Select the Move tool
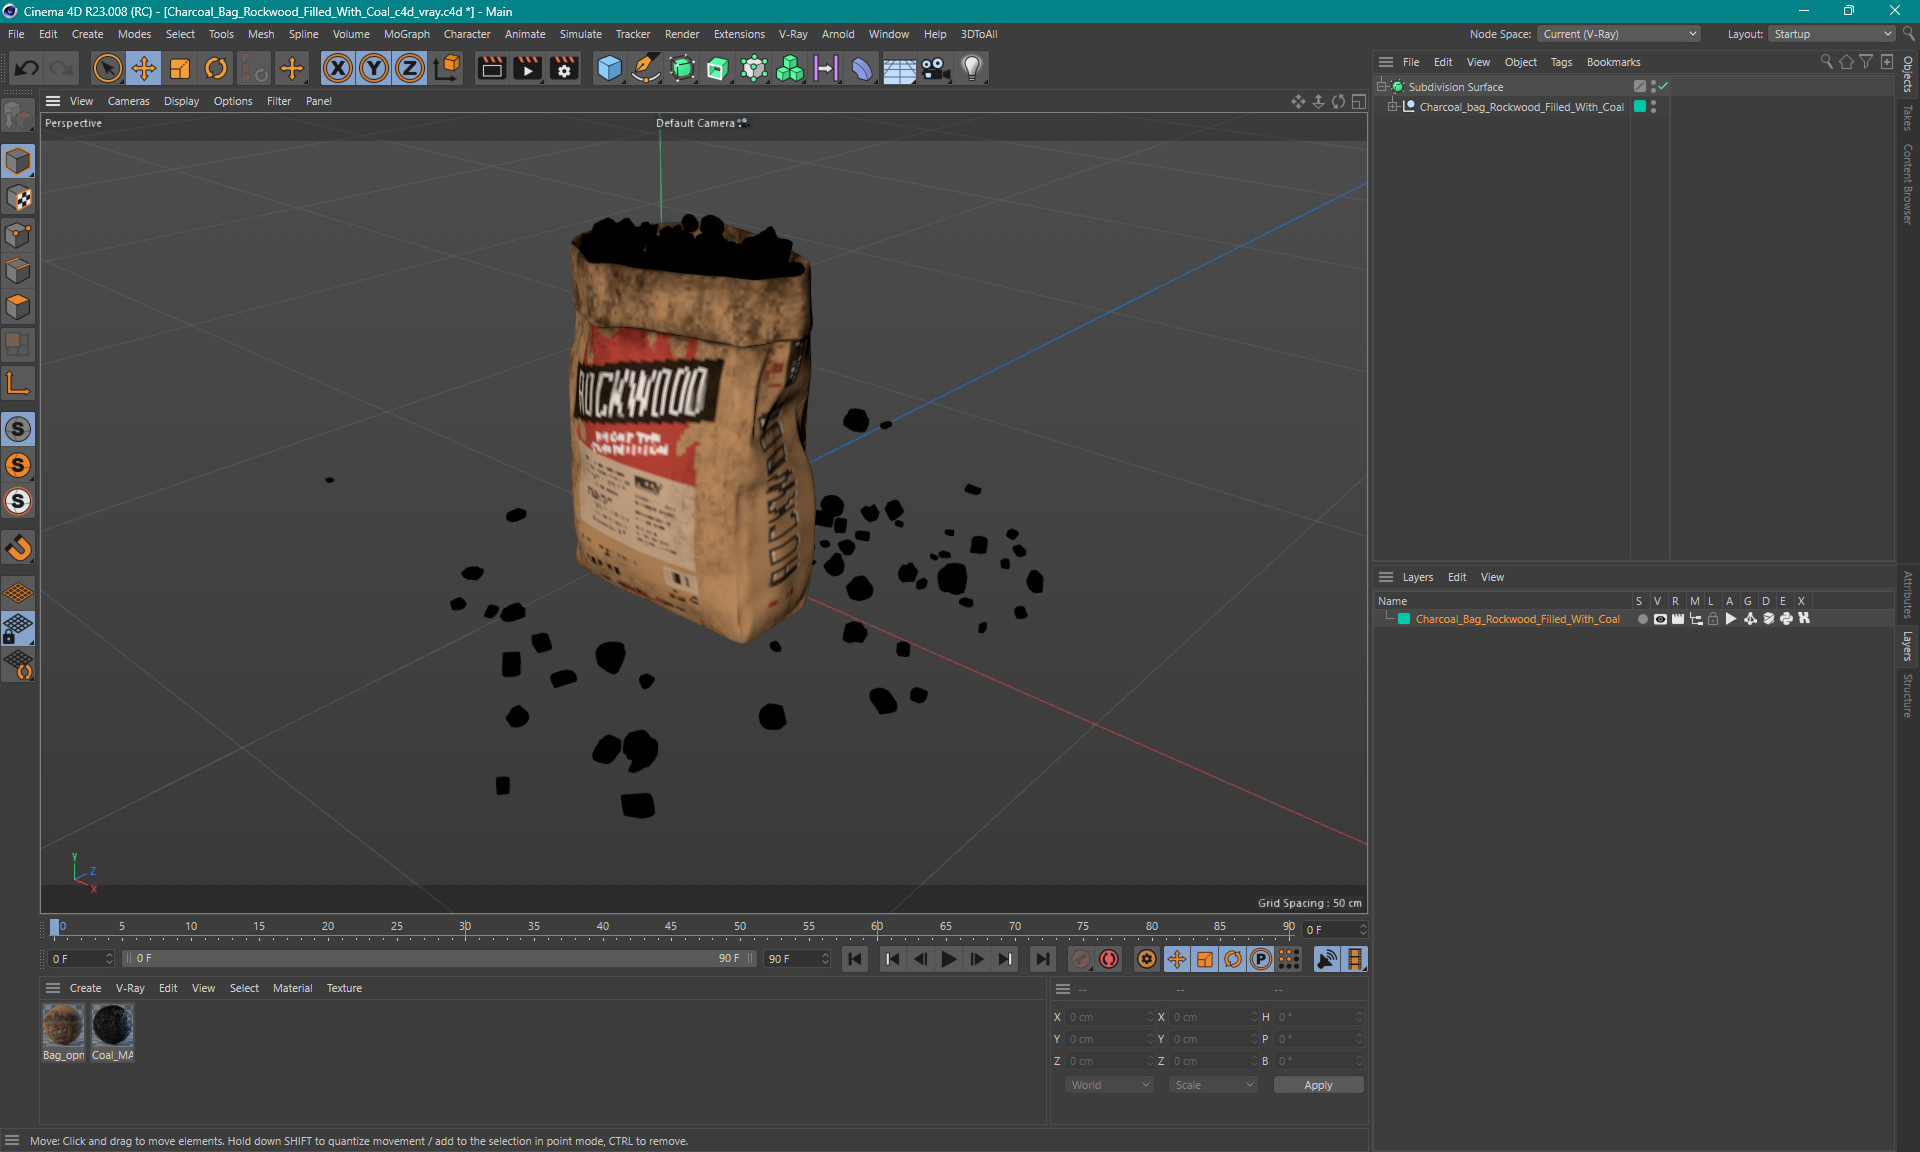 pos(144,68)
